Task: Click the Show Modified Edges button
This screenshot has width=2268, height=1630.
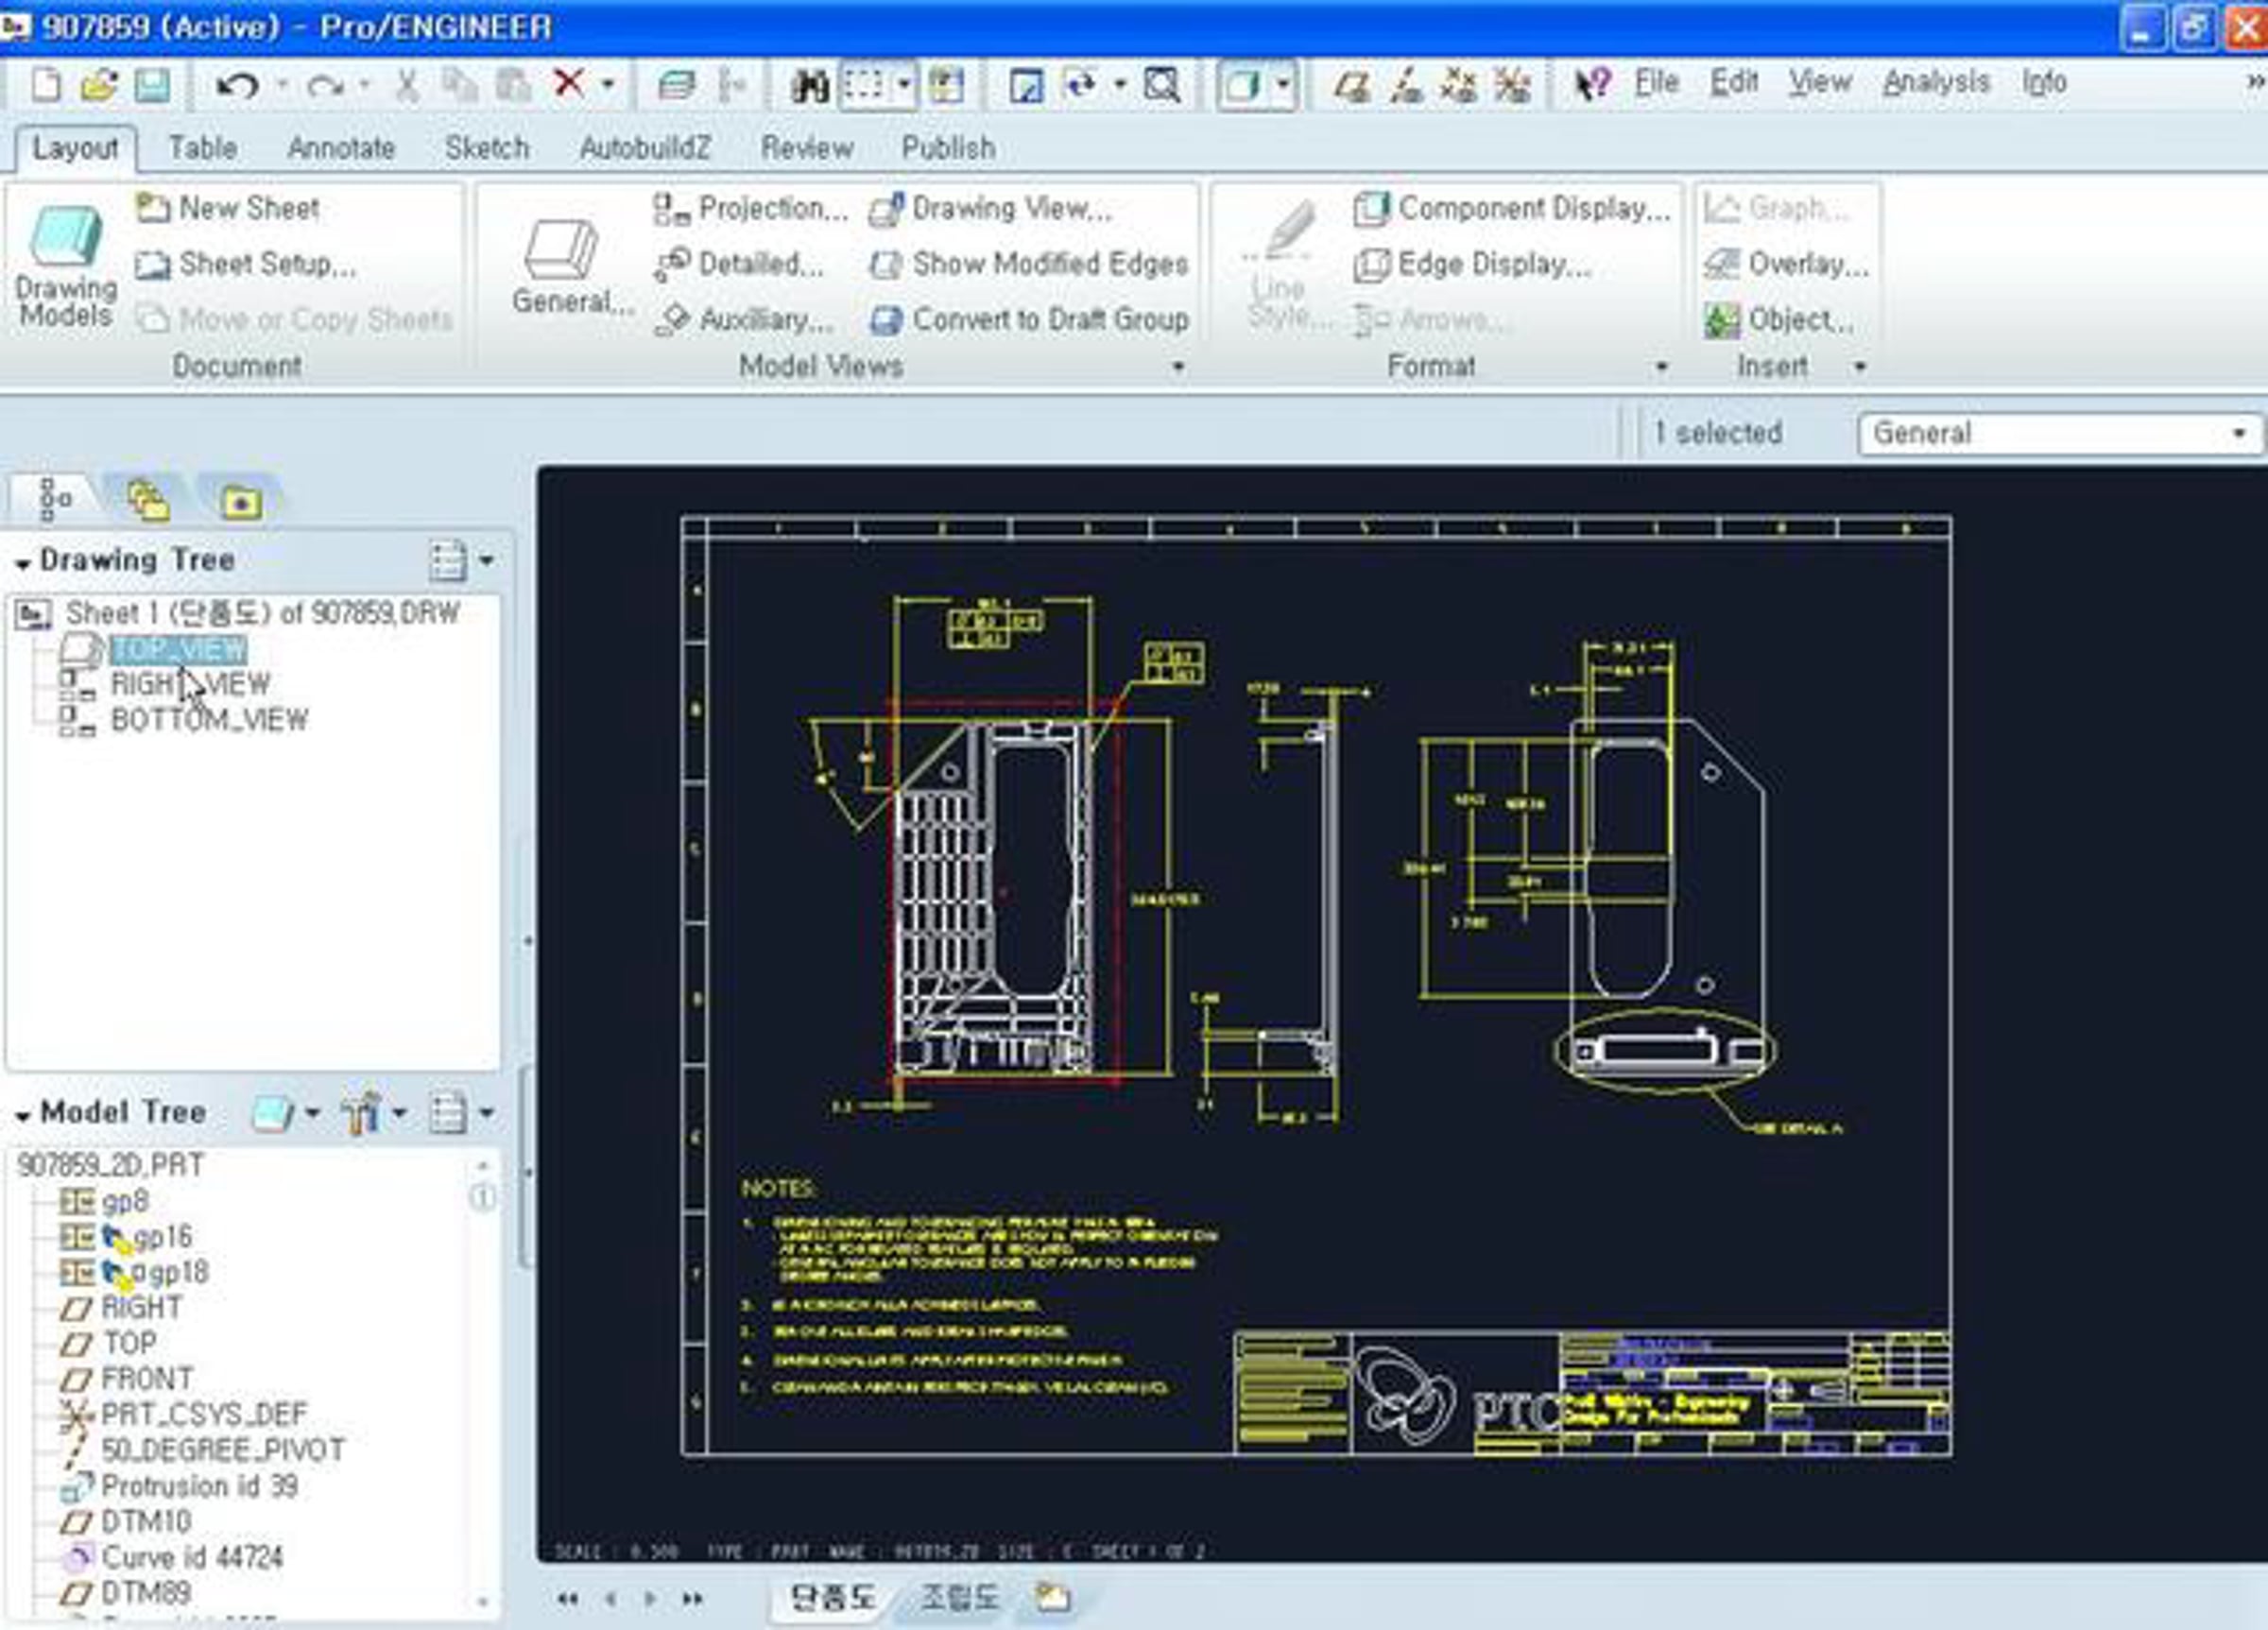Action: point(1029,264)
